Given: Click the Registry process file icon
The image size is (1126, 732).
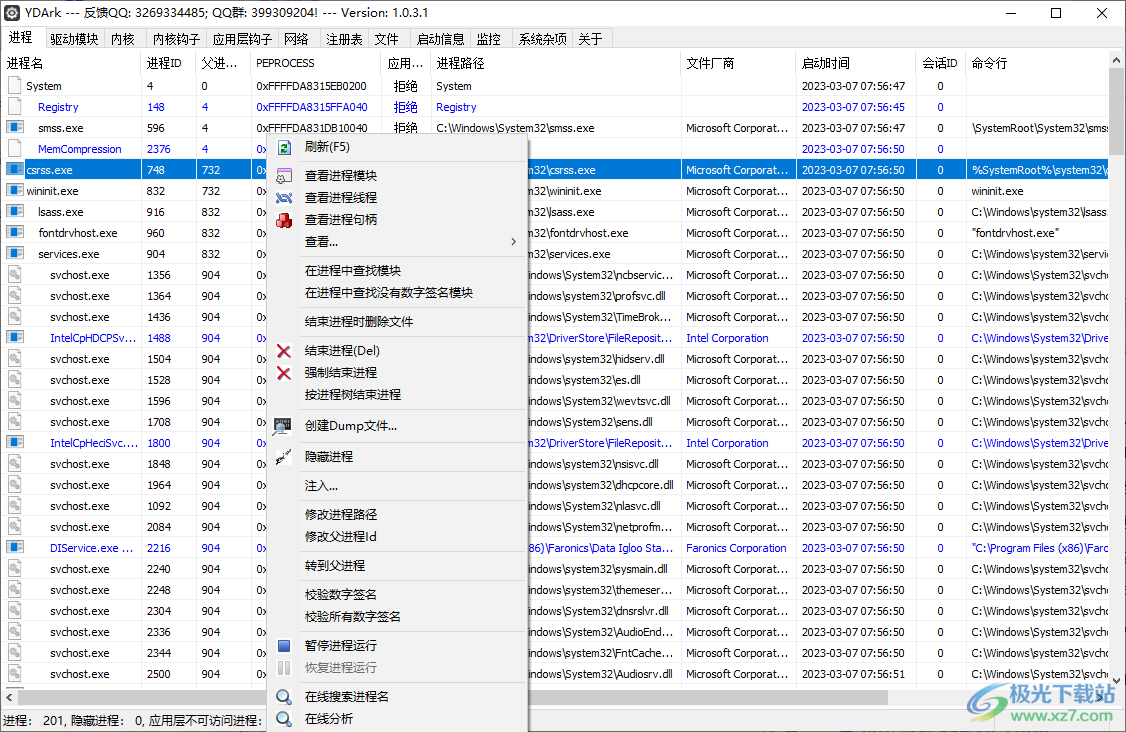Looking at the screenshot, I should [14, 106].
